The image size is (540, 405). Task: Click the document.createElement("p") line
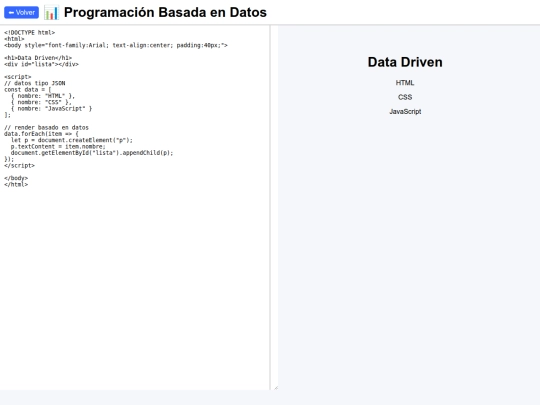[x=72, y=140]
